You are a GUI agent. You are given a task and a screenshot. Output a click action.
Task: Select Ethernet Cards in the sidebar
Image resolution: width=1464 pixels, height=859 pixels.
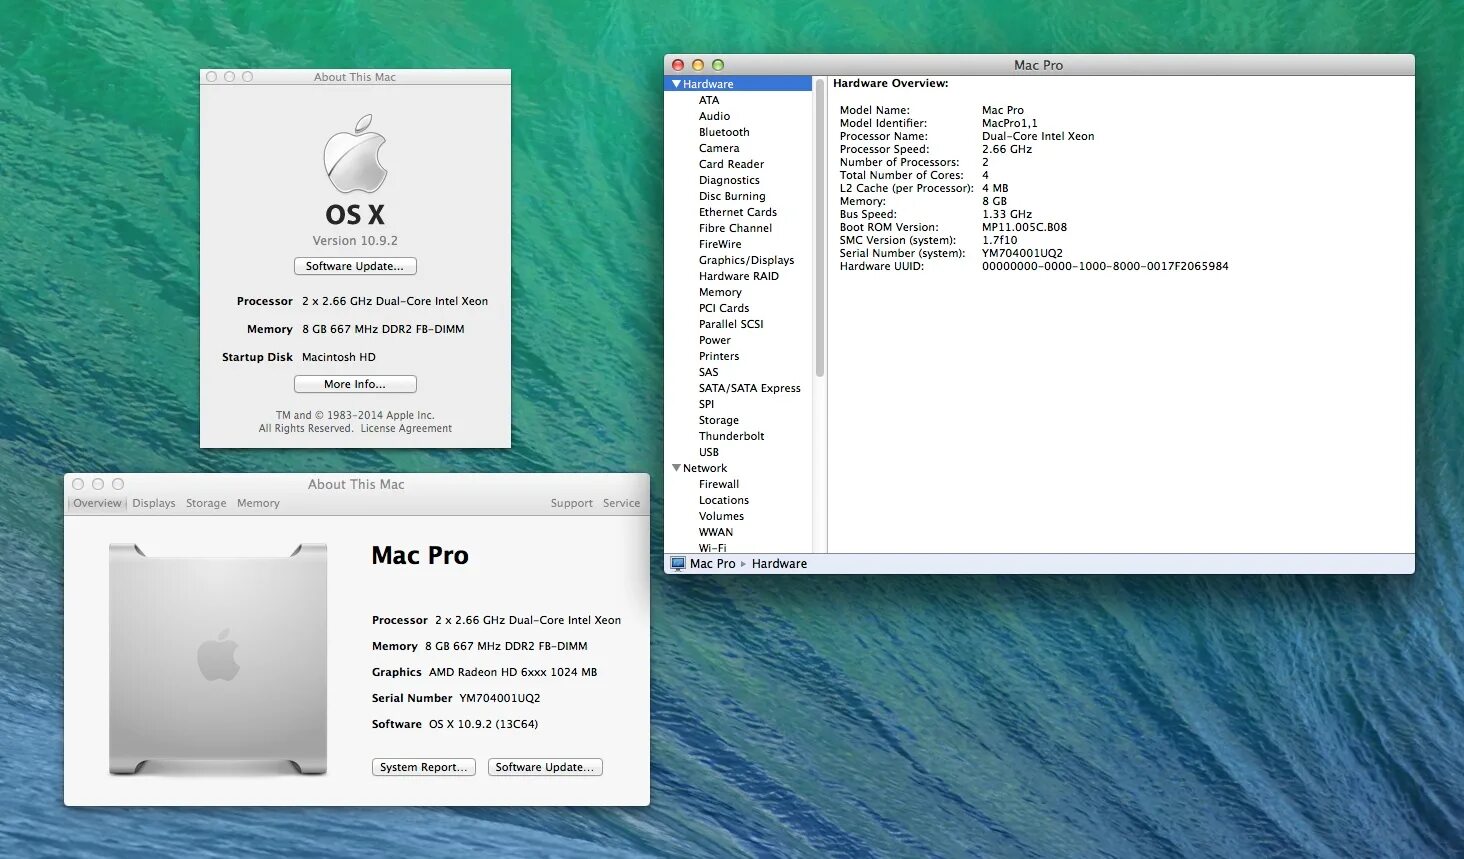pyautogui.click(x=738, y=212)
